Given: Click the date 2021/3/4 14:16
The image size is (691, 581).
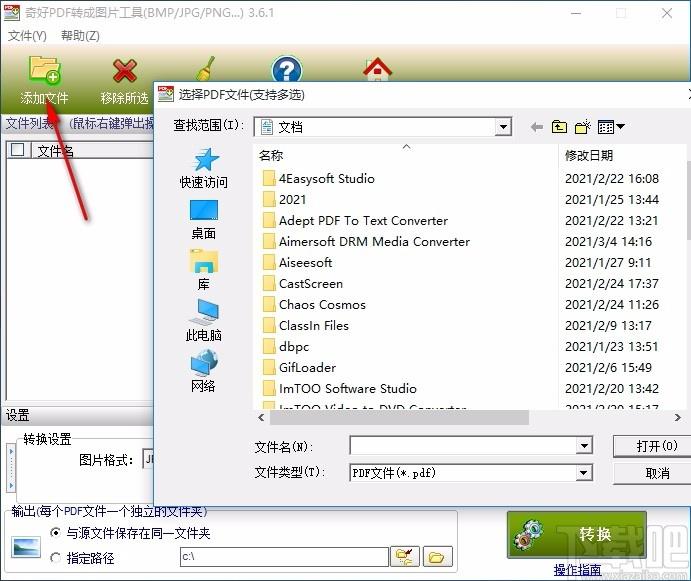Looking at the screenshot, I should [608, 242].
